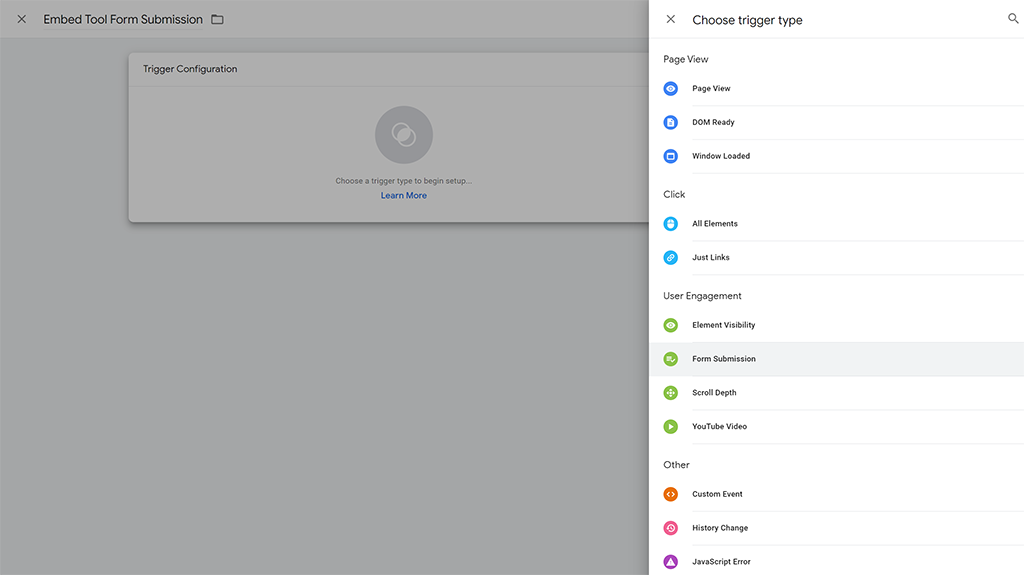The height and width of the screenshot is (575, 1024).
Task: Click the Page View trigger icon
Action: (671, 89)
